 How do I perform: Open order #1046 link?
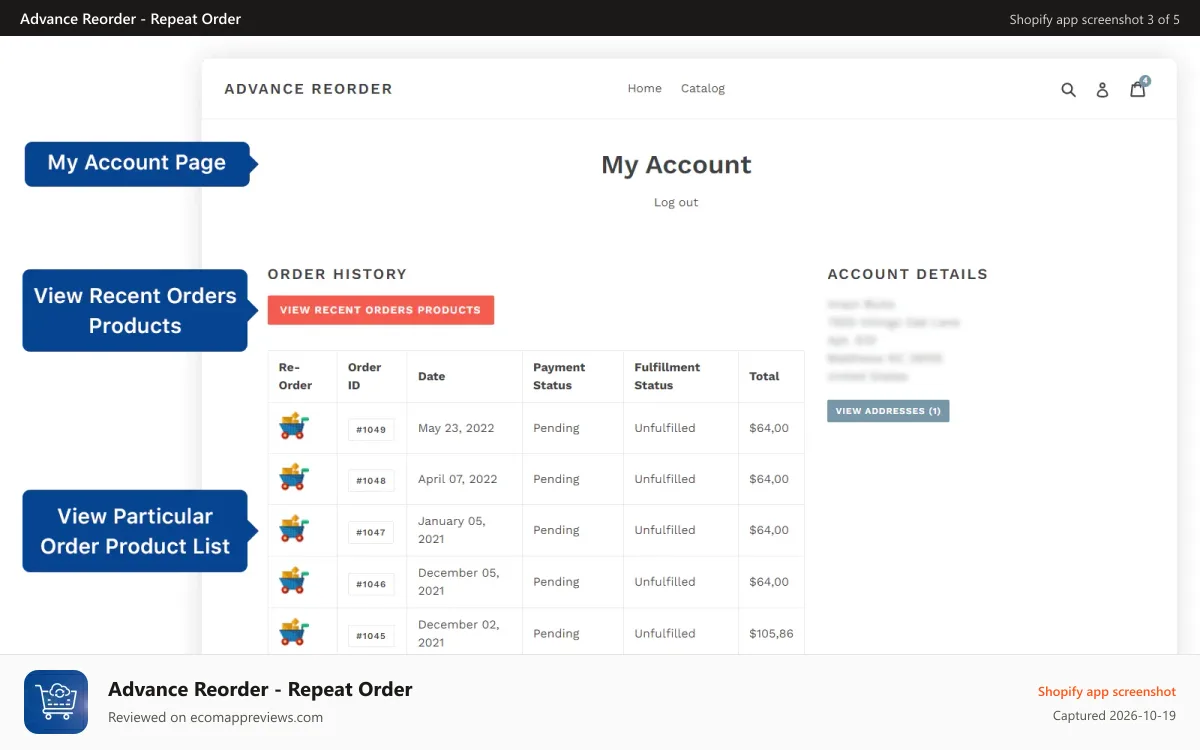click(x=371, y=583)
